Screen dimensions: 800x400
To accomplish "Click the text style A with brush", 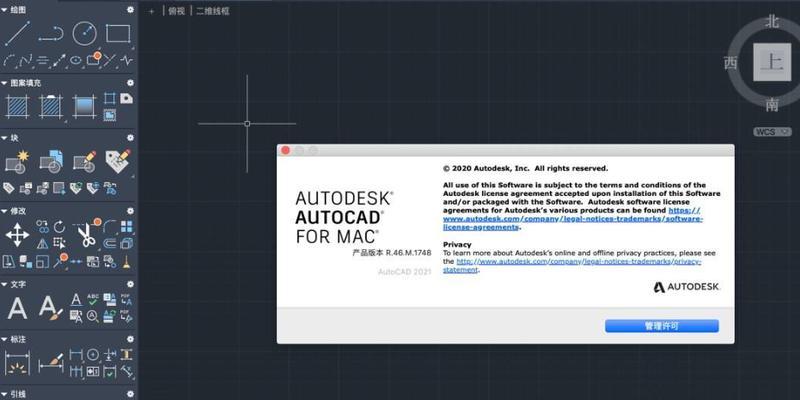I will click(x=51, y=309).
